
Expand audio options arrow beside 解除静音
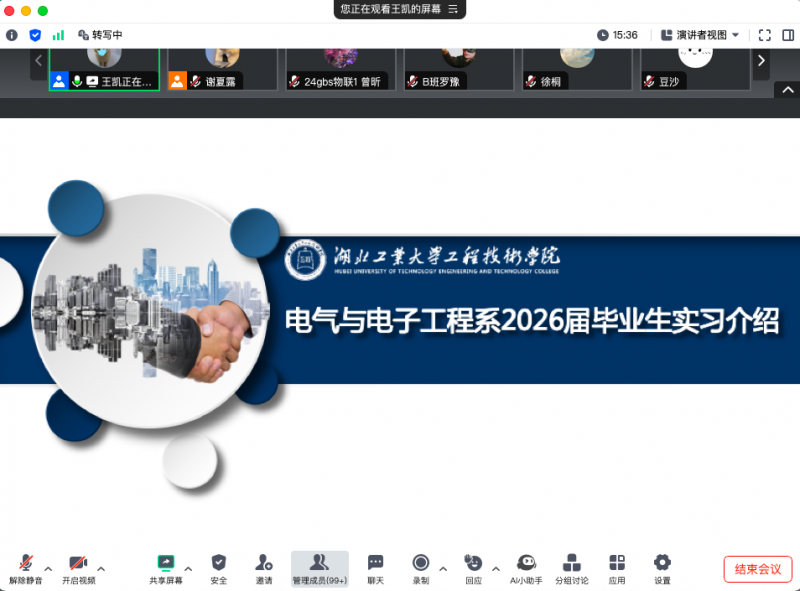(48, 568)
